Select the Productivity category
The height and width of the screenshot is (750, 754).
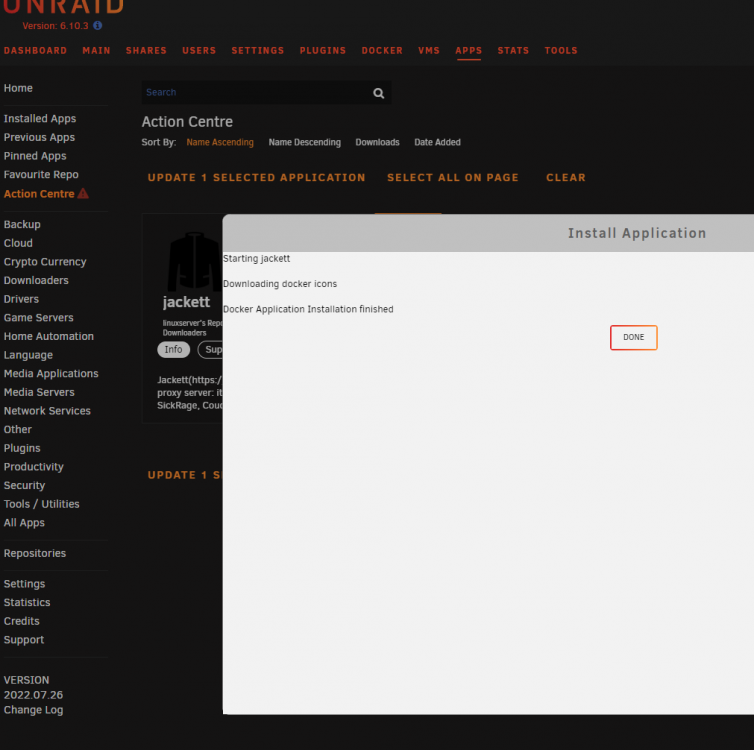pos(34,467)
